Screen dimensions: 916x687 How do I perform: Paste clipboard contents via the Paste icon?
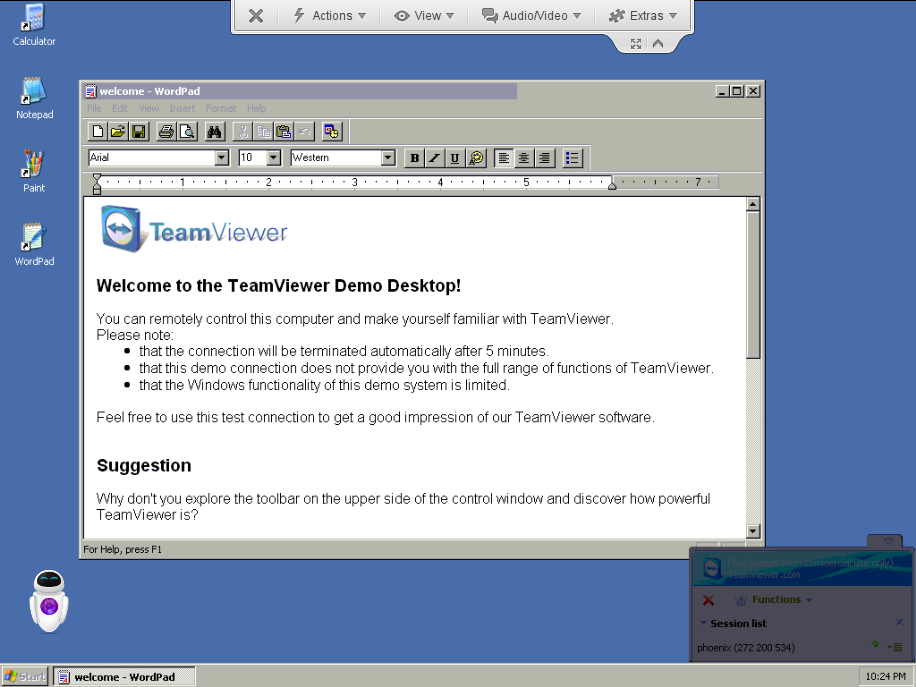pos(282,131)
